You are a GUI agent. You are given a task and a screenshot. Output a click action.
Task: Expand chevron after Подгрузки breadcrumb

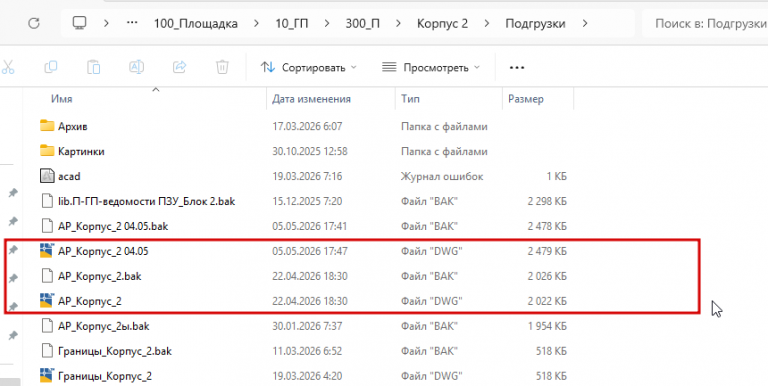tap(584, 23)
